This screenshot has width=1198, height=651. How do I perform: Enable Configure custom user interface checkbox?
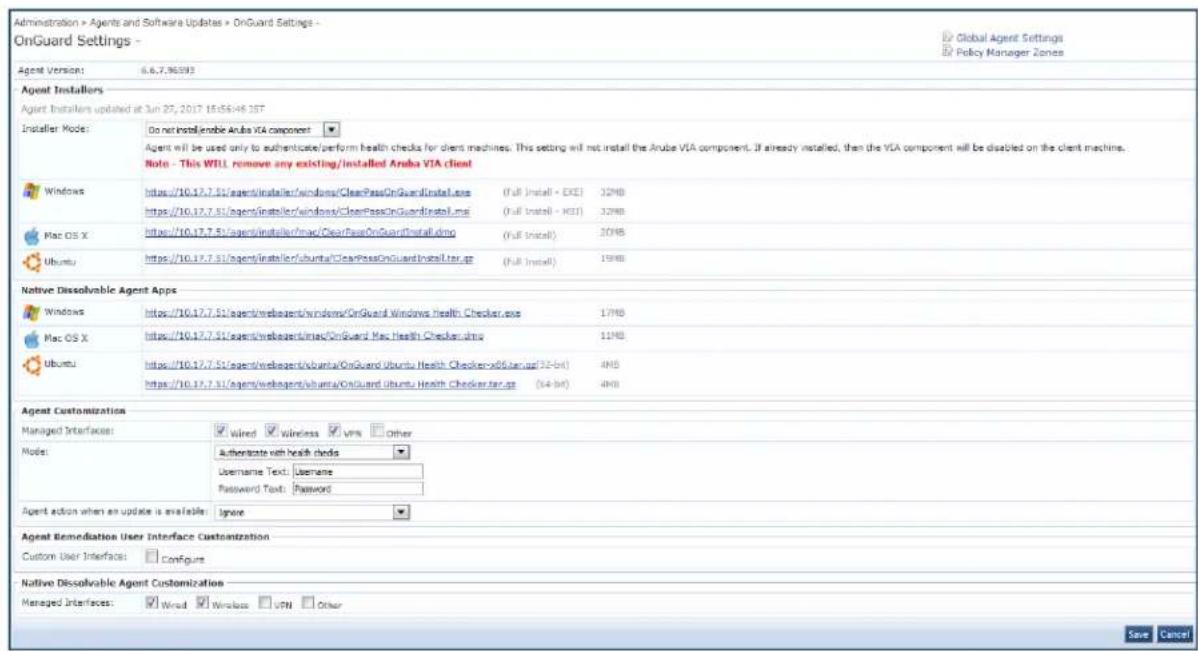coord(152,556)
